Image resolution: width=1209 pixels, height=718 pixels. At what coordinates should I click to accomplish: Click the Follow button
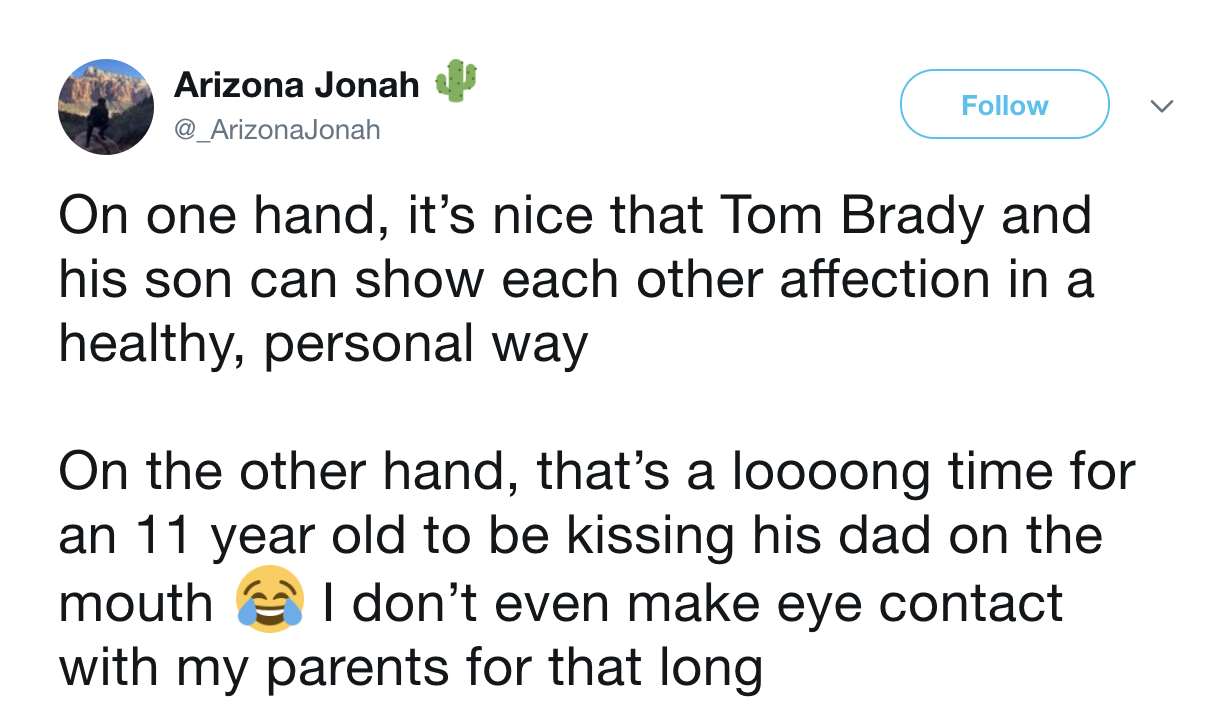click(1005, 104)
